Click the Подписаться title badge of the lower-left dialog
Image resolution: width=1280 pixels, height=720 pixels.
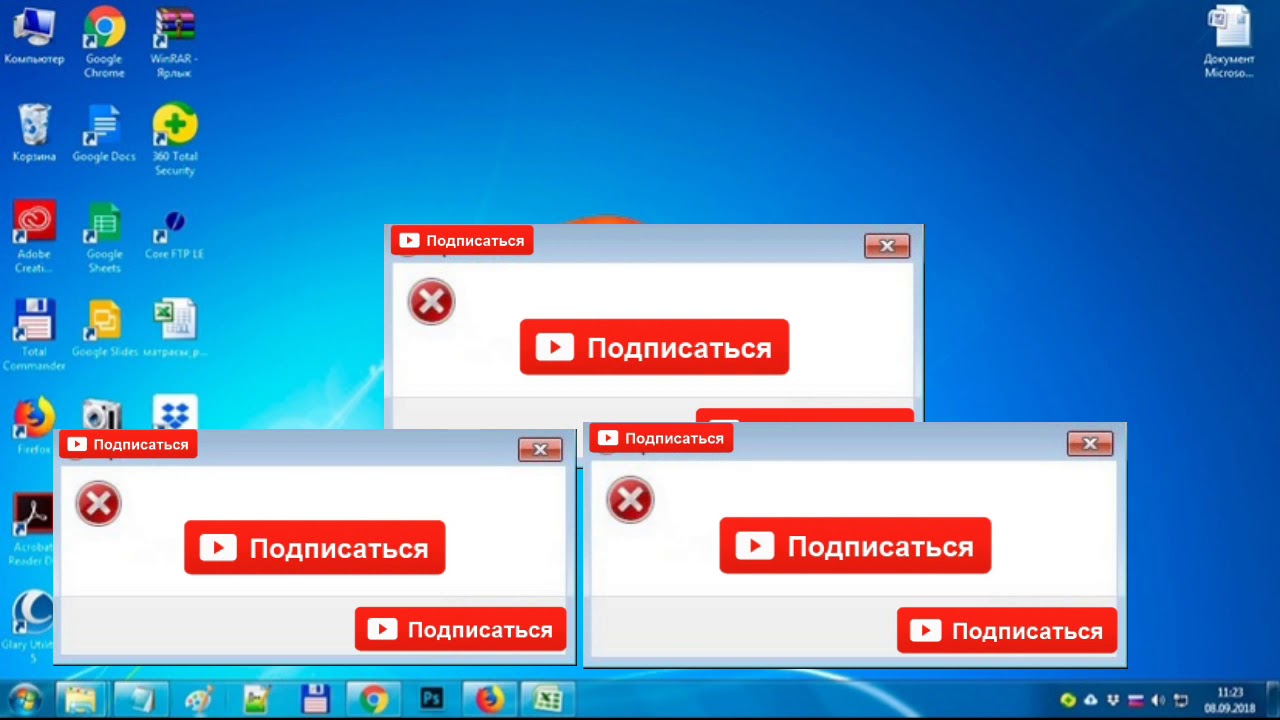click(128, 444)
